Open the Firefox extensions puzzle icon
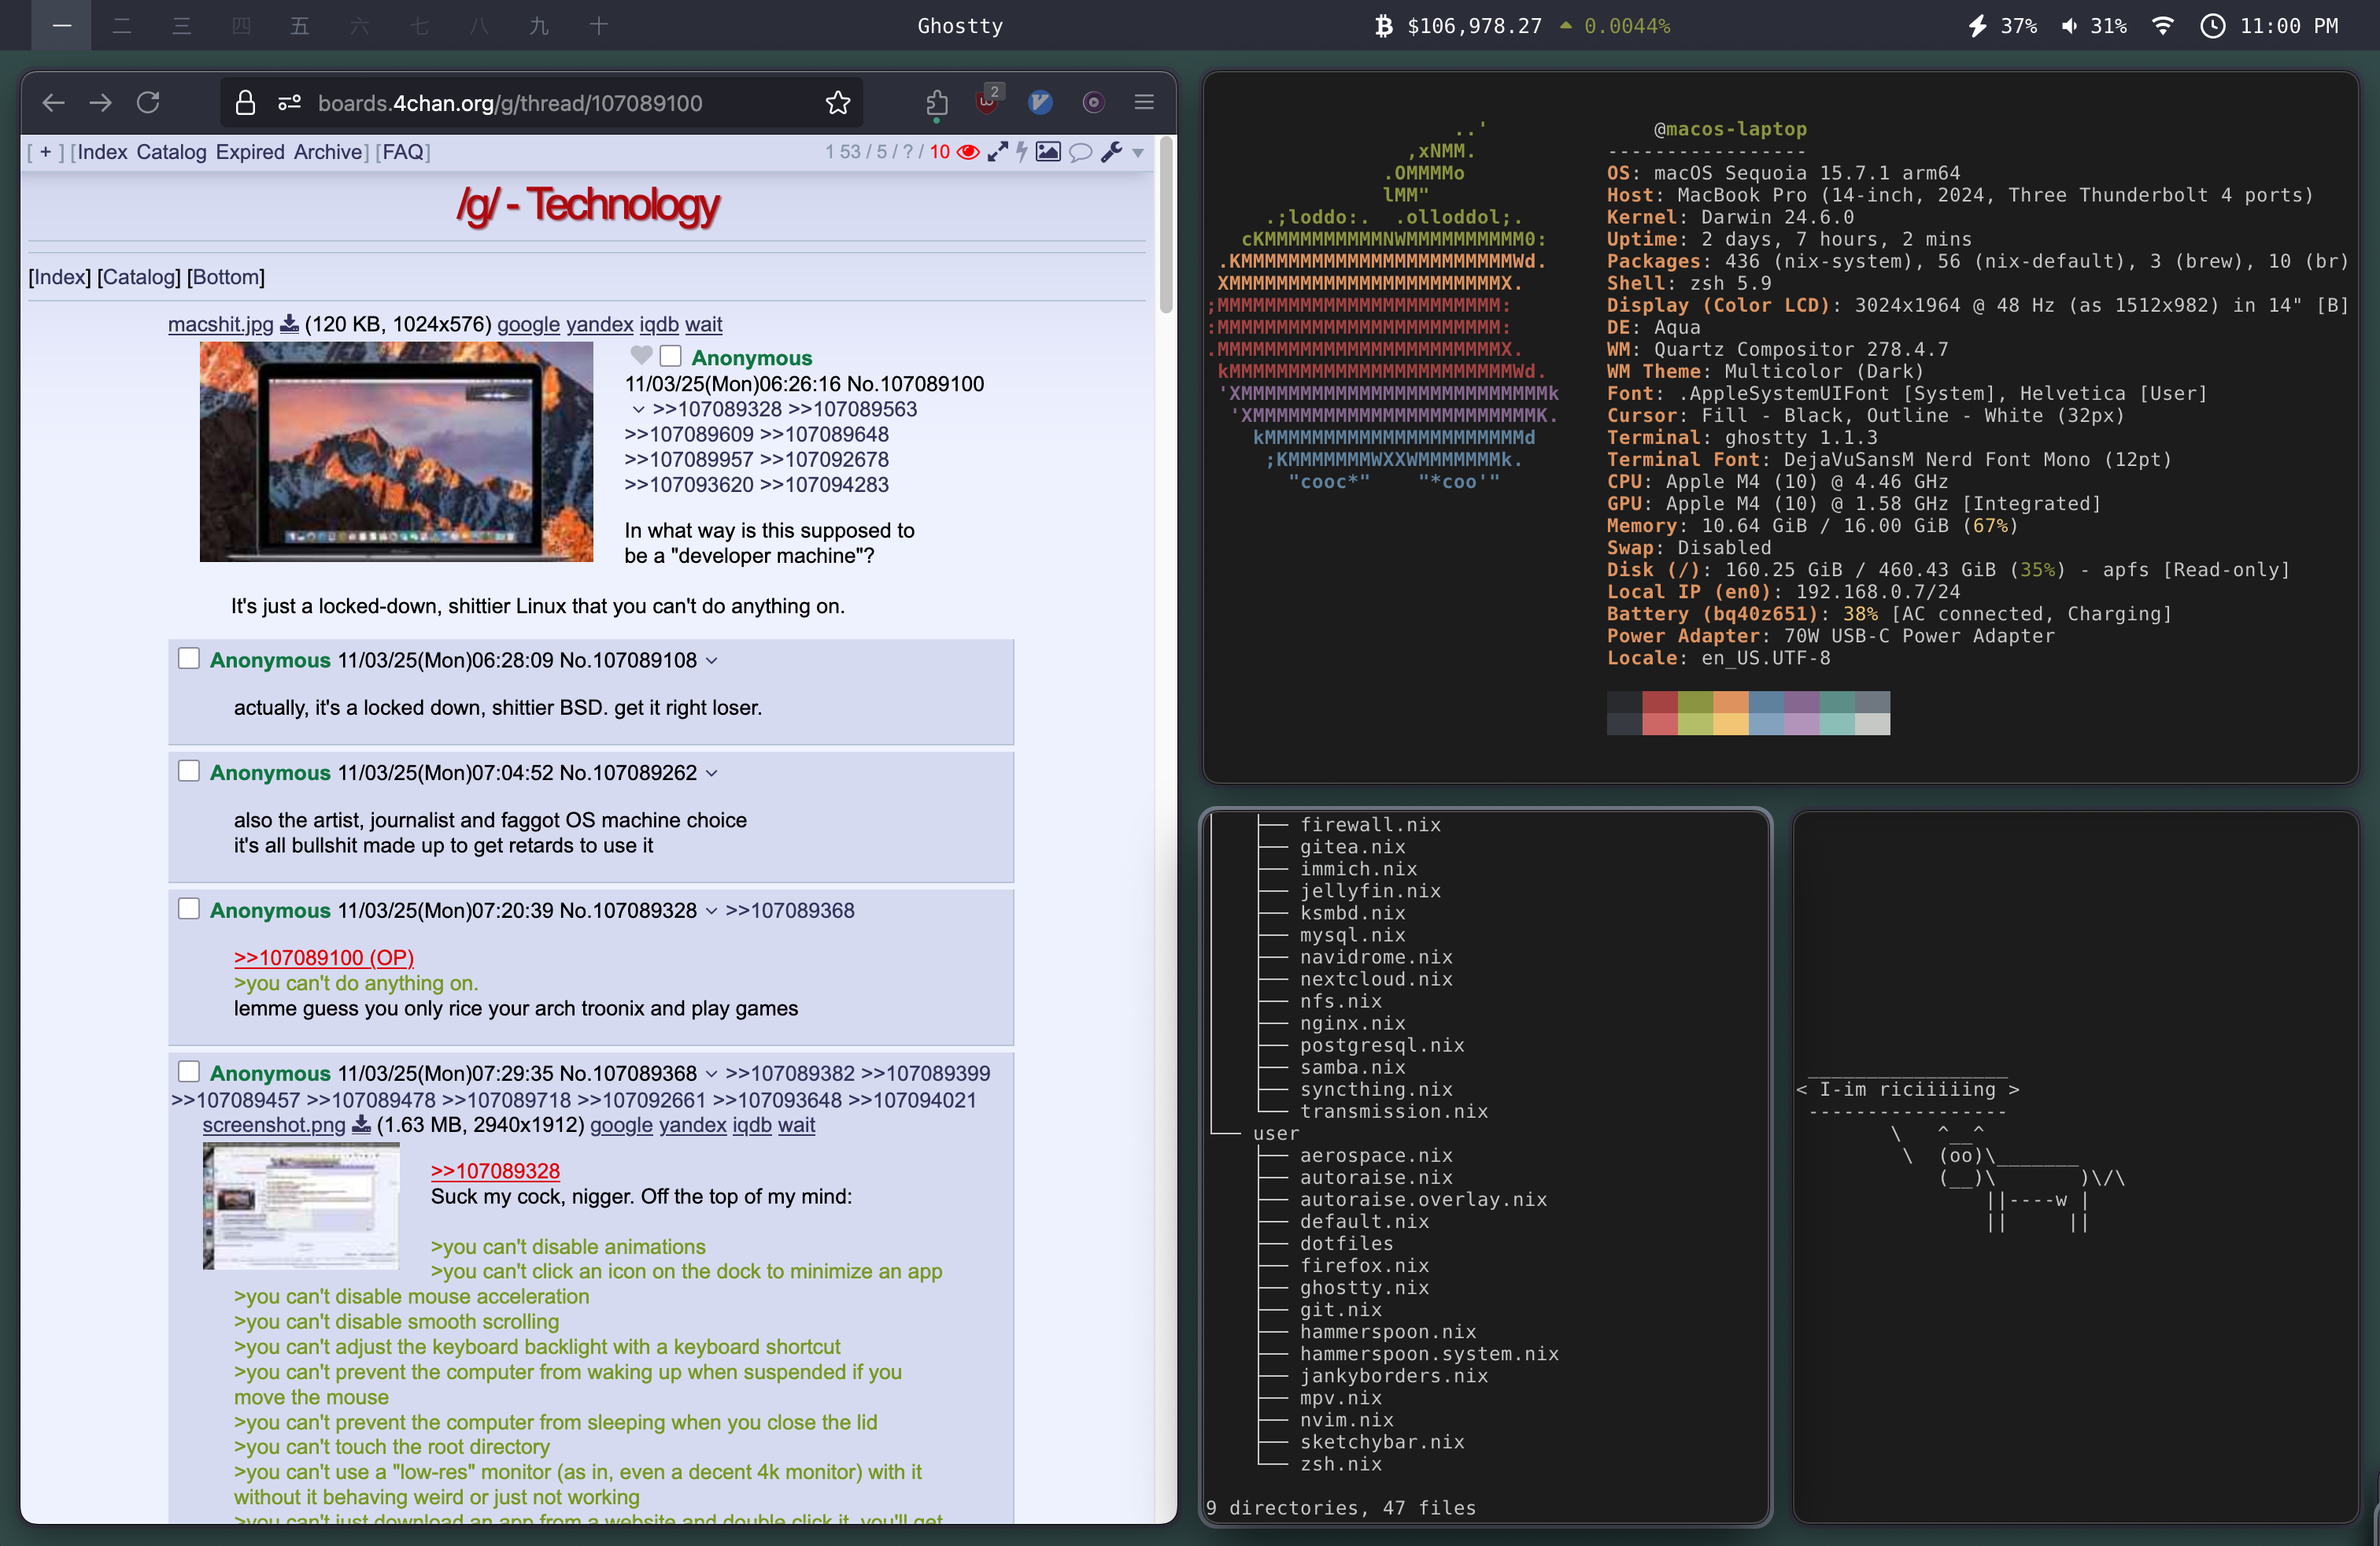The height and width of the screenshot is (1546, 2380). click(936, 102)
